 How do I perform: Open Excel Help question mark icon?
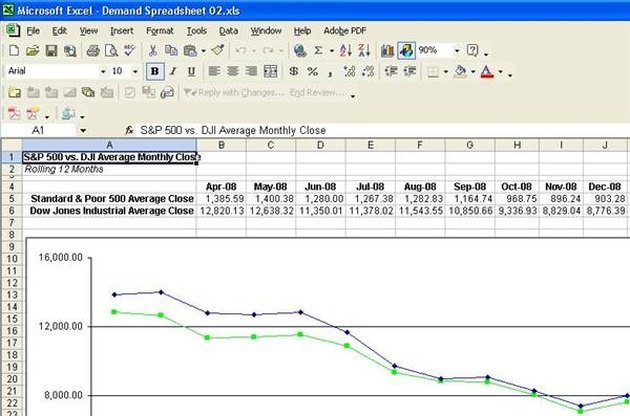pos(472,51)
